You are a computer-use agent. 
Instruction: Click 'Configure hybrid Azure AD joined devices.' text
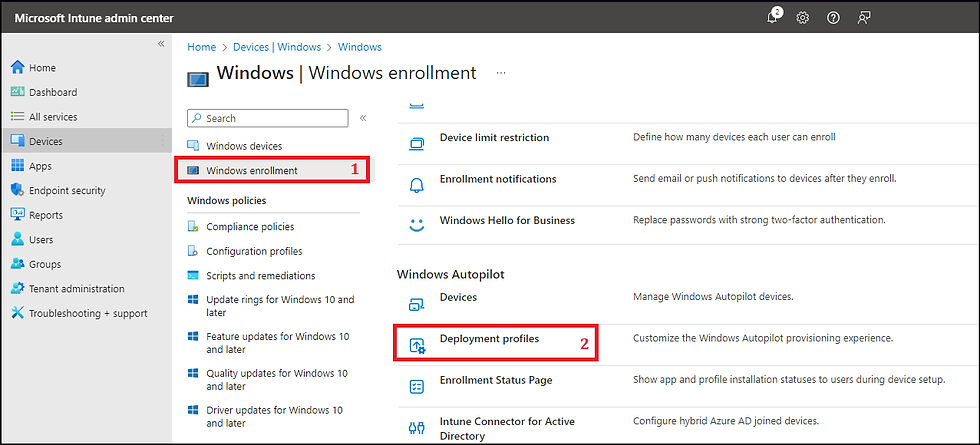(x=725, y=421)
